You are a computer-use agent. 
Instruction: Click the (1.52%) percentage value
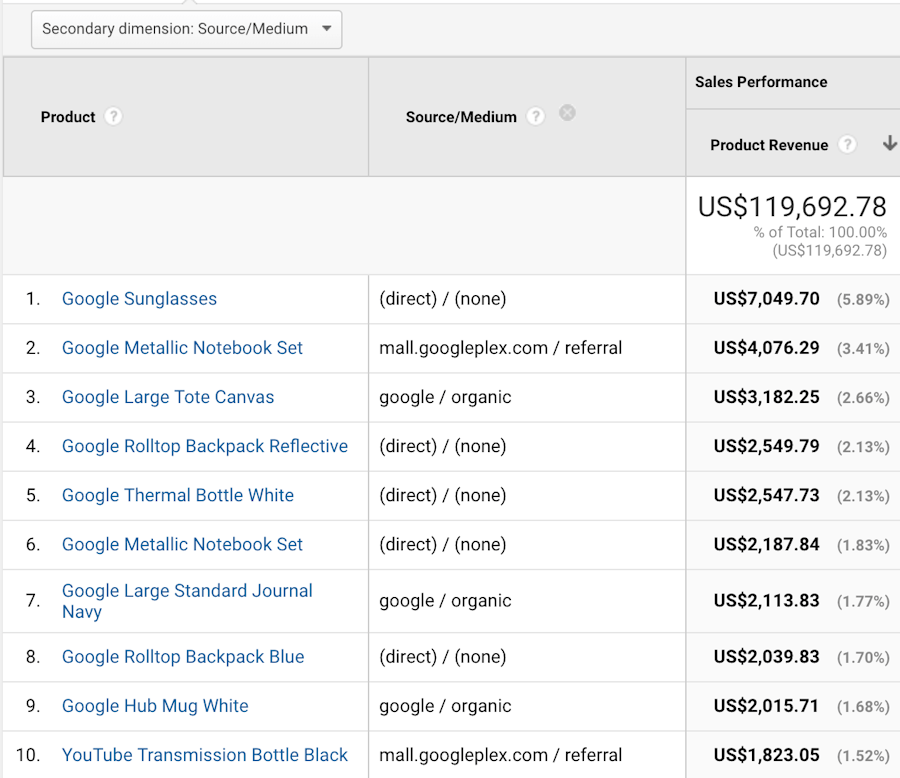(x=863, y=756)
